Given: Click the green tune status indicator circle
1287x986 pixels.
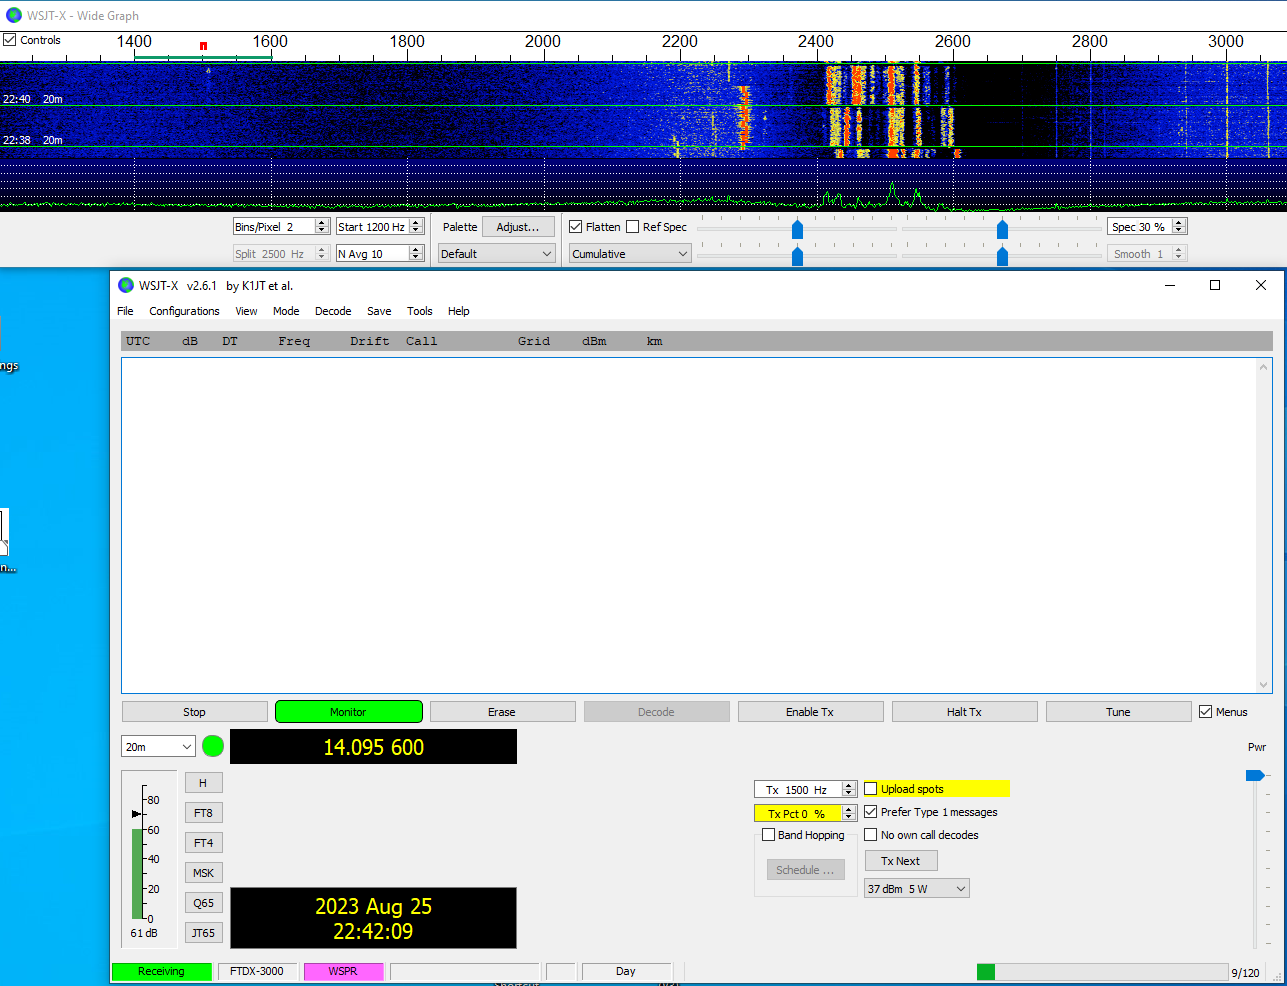Looking at the screenshot, I should [x=213, y=746].
